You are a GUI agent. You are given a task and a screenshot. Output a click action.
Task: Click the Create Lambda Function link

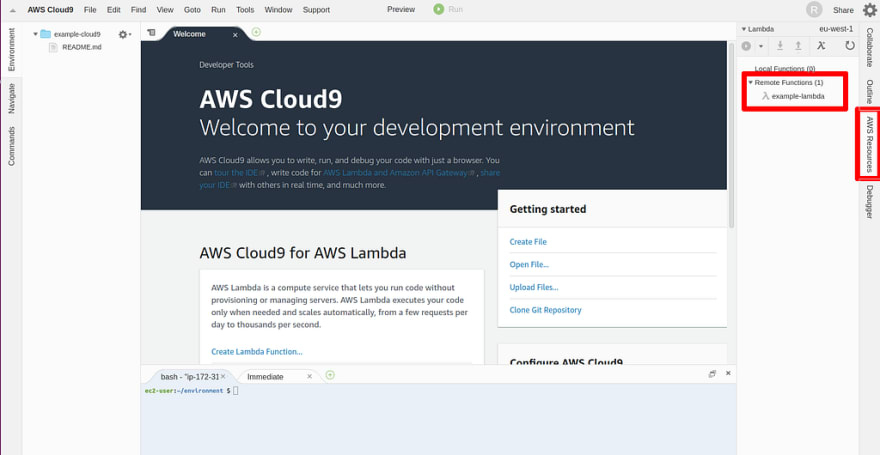256,352
